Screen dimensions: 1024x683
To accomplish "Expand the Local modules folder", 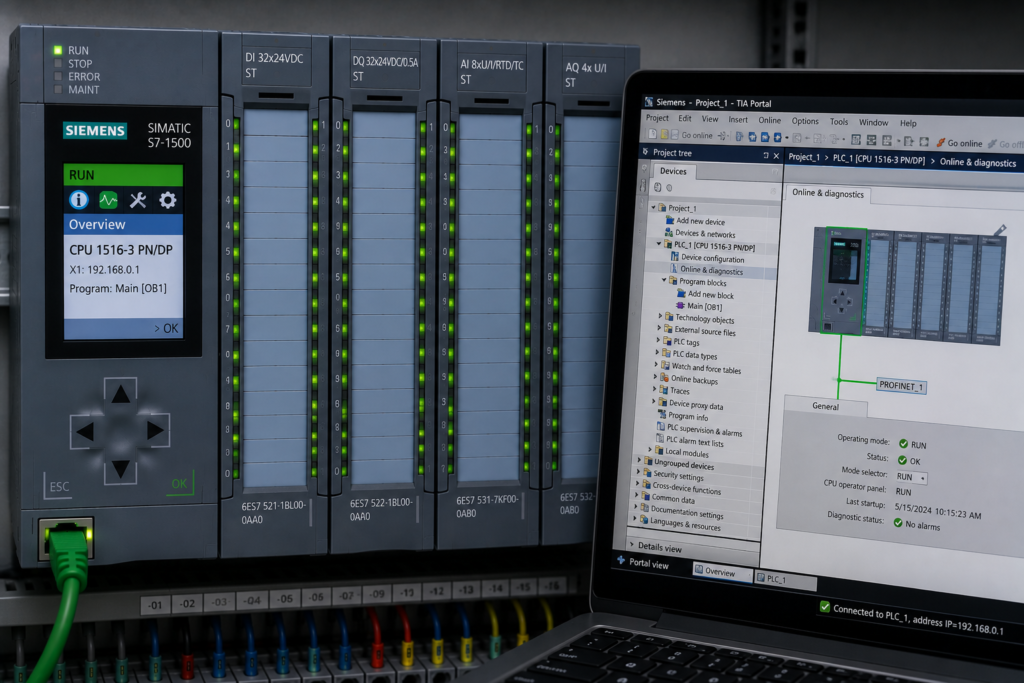I will coord(650,450).
